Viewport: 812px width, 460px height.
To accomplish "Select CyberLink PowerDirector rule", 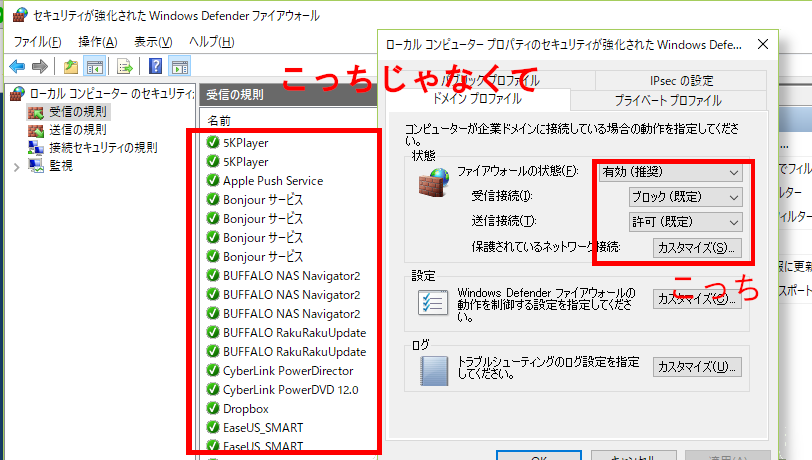I will (x=289, y=371).
